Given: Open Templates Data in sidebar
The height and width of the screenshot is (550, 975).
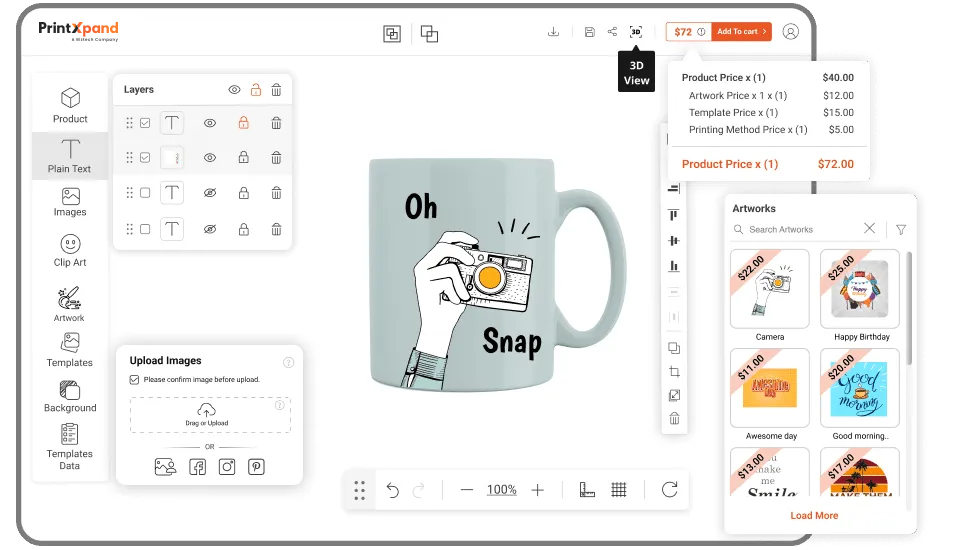Looking at the screenshot, I should tap(70, 446).
